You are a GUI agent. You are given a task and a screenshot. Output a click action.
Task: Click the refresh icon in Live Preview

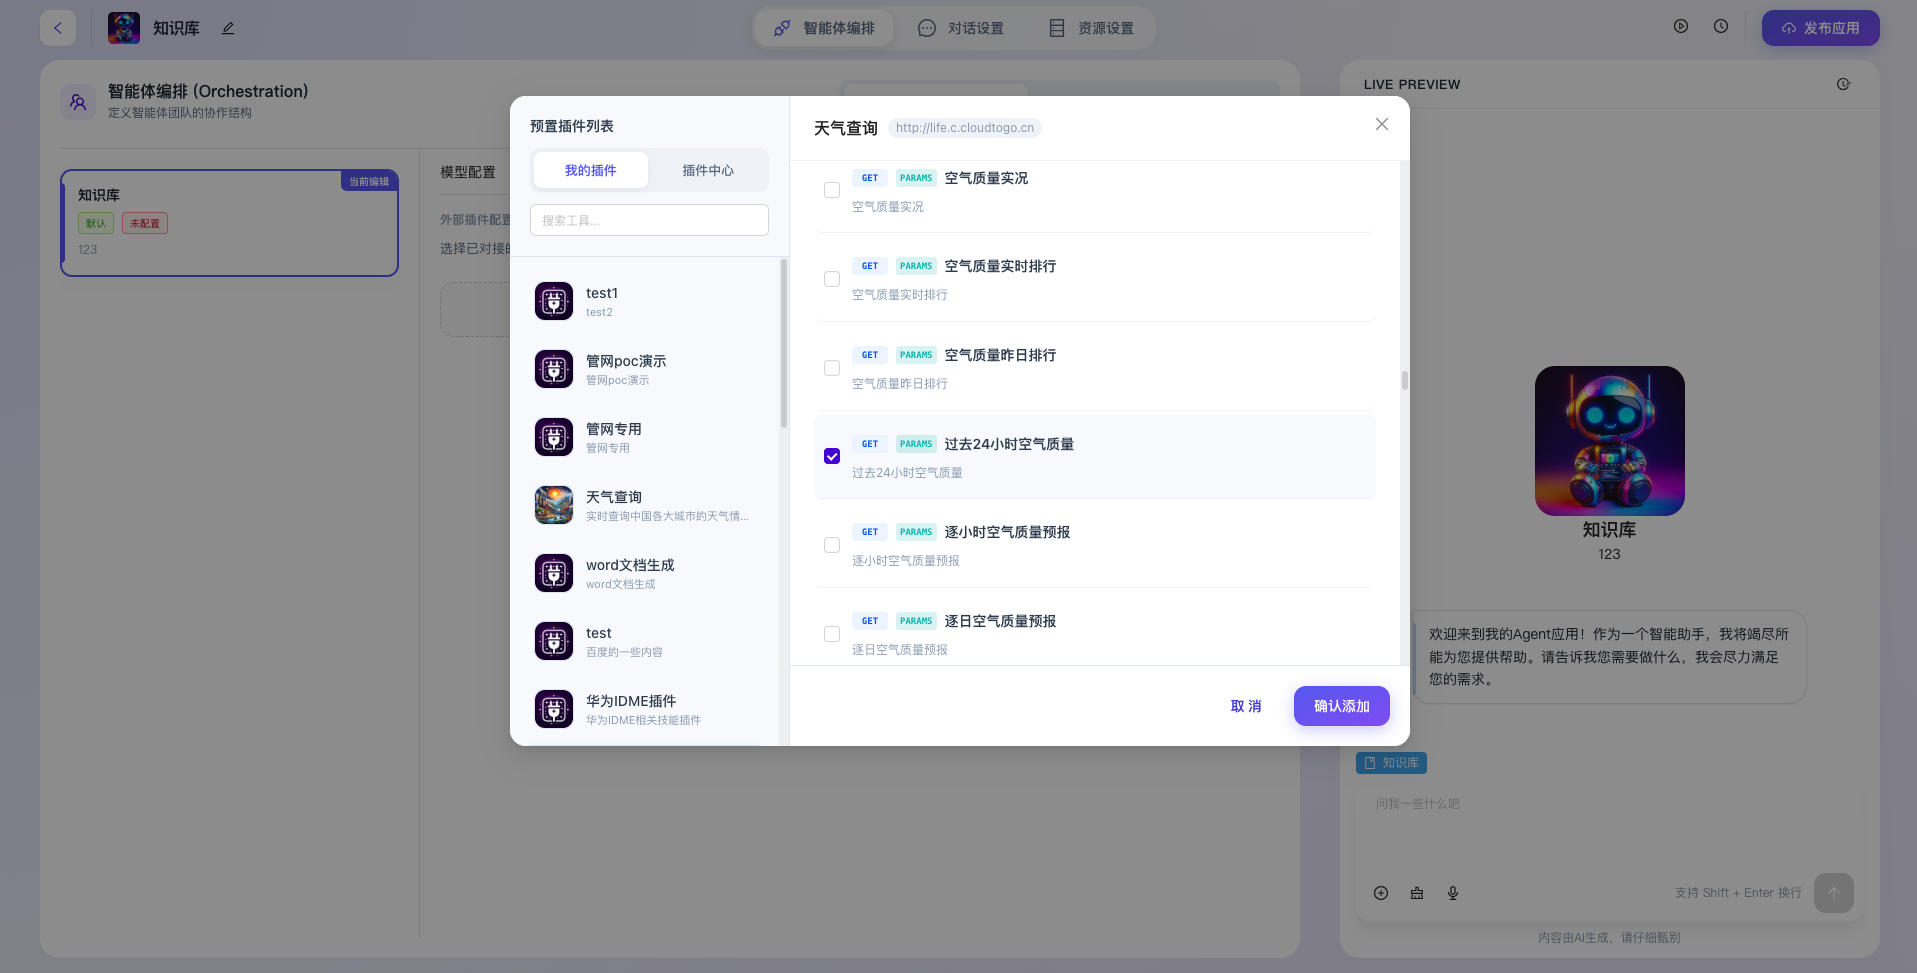coord(1843,84)
